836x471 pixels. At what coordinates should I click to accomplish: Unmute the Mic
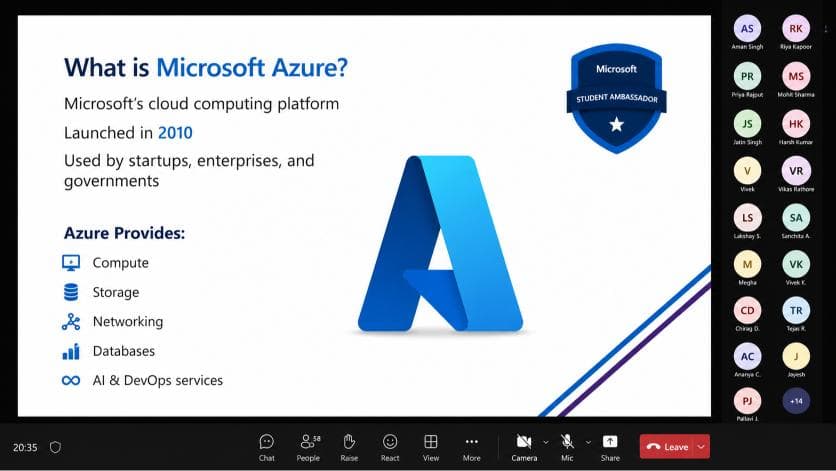[x=567, y=447]
